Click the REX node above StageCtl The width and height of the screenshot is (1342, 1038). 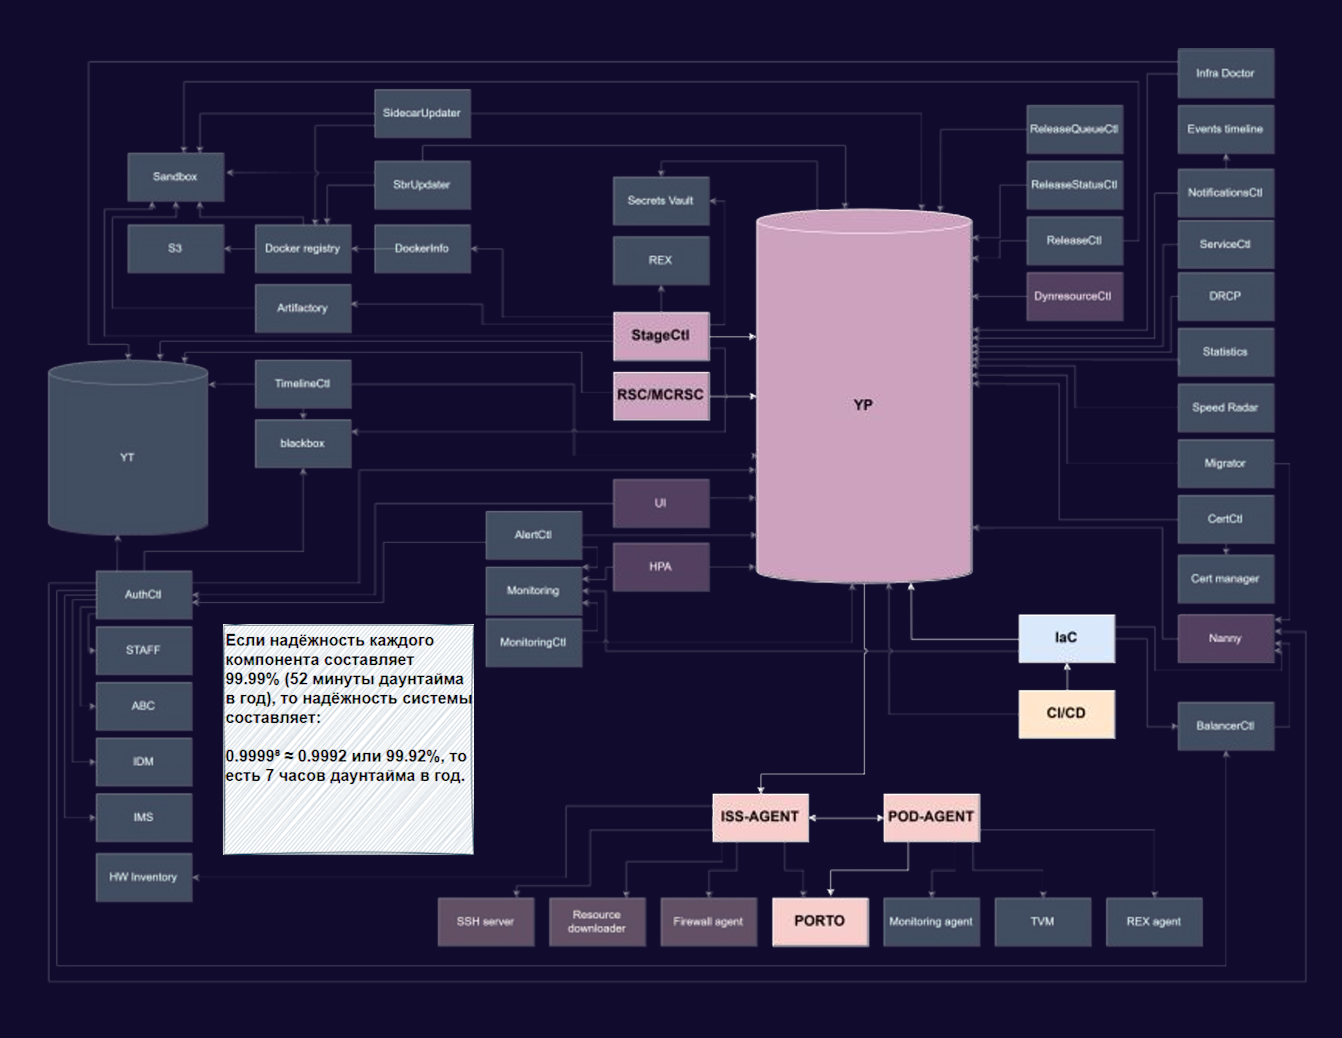(661, 260)
